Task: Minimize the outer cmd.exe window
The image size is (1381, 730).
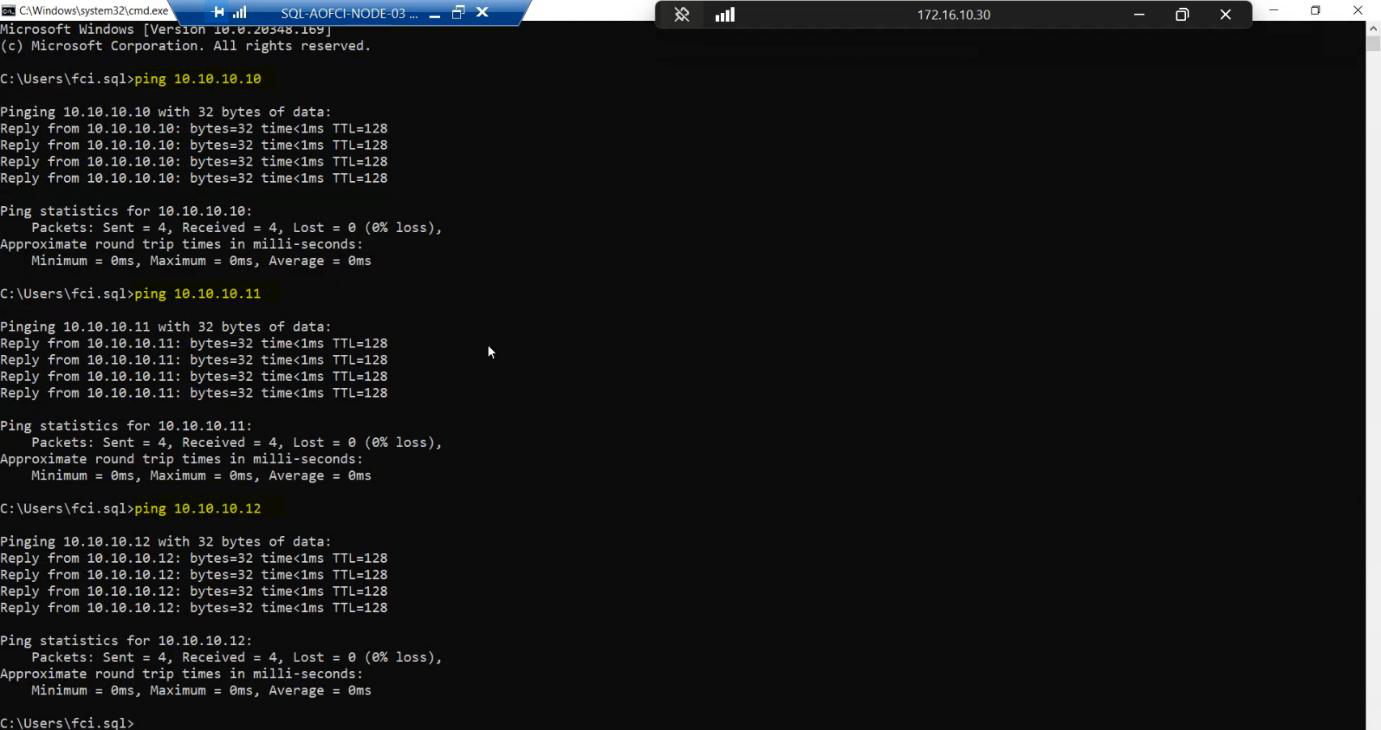Action: (1274, 10)
